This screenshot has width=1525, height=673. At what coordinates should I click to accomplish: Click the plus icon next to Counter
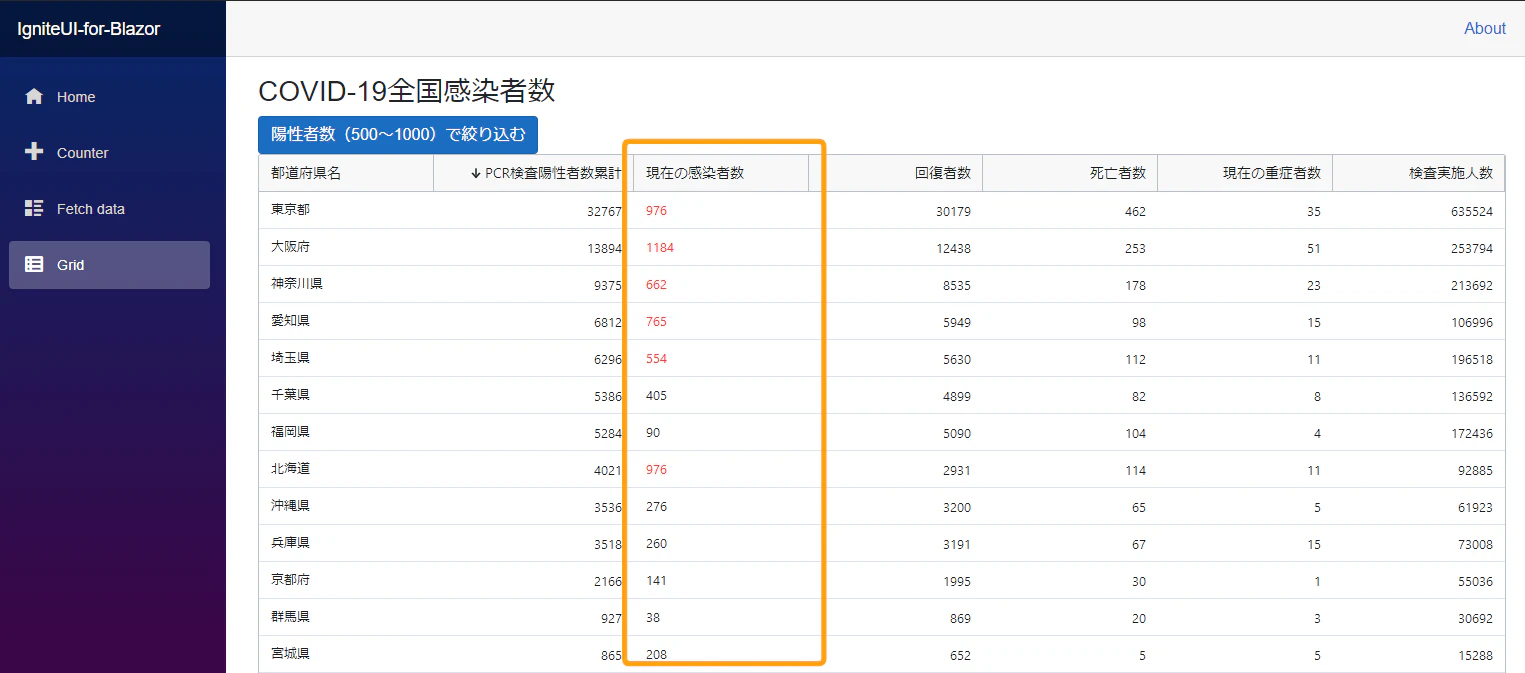tap(34, 152)
